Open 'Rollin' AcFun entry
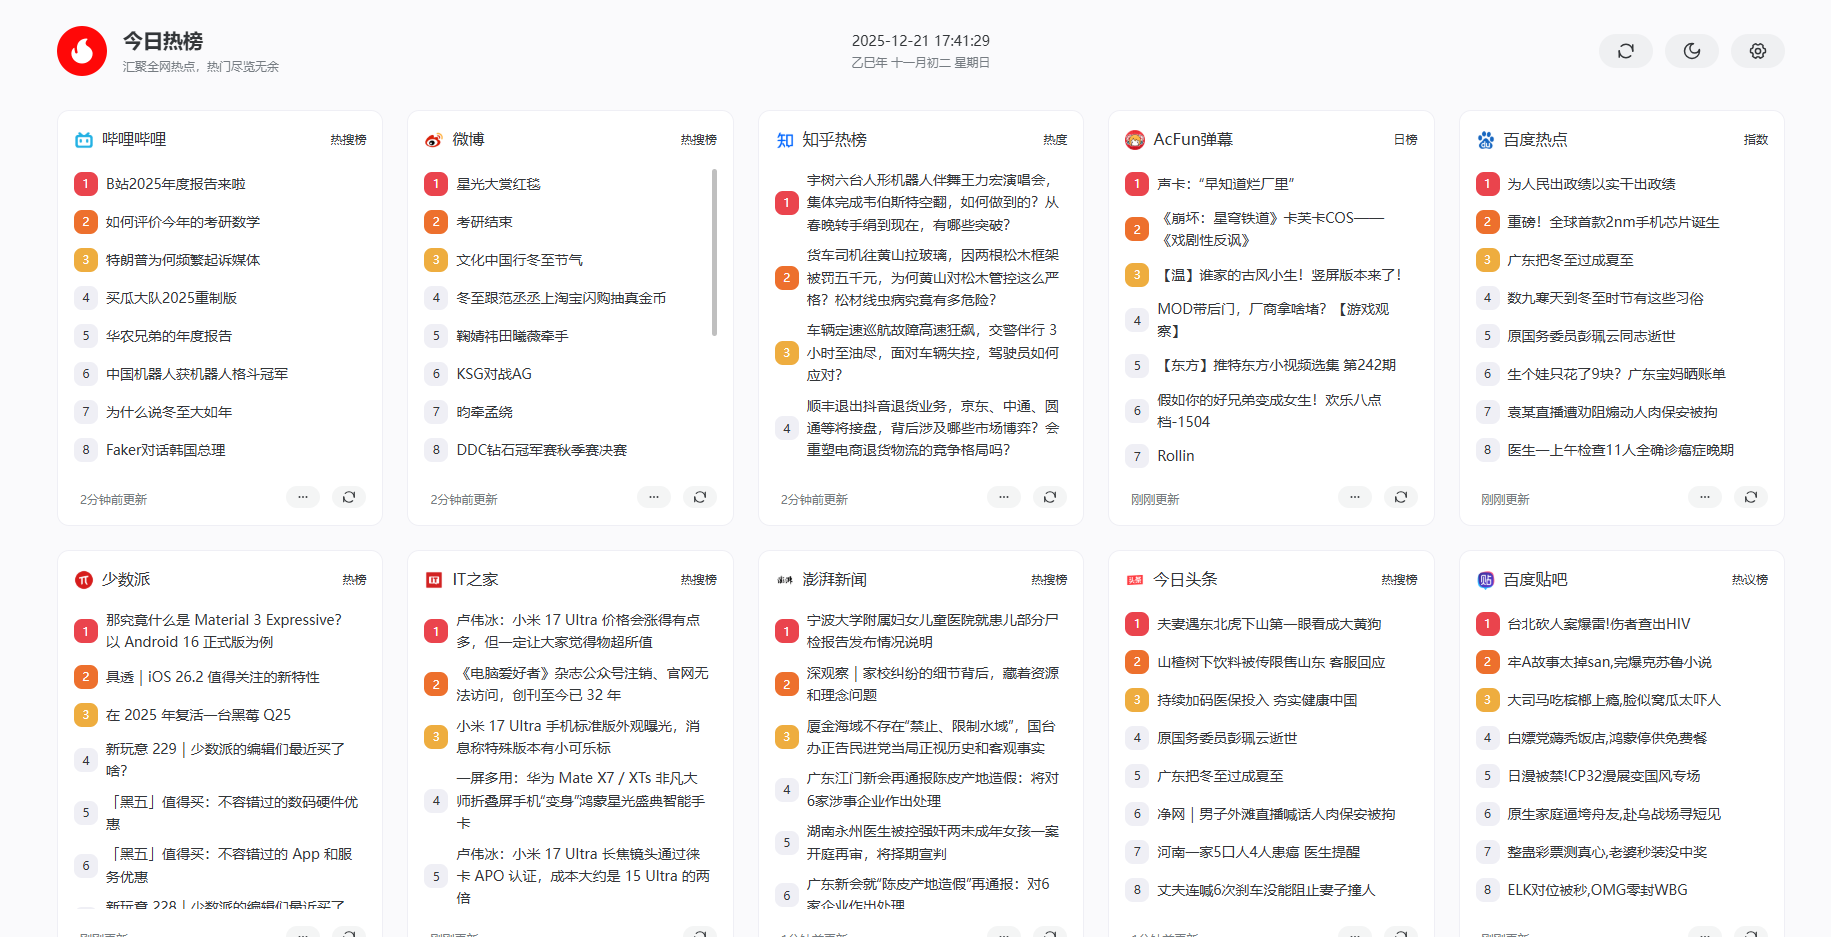Image resolution: width=1831 pixels, height=937 pixels. coord(1176,456)
